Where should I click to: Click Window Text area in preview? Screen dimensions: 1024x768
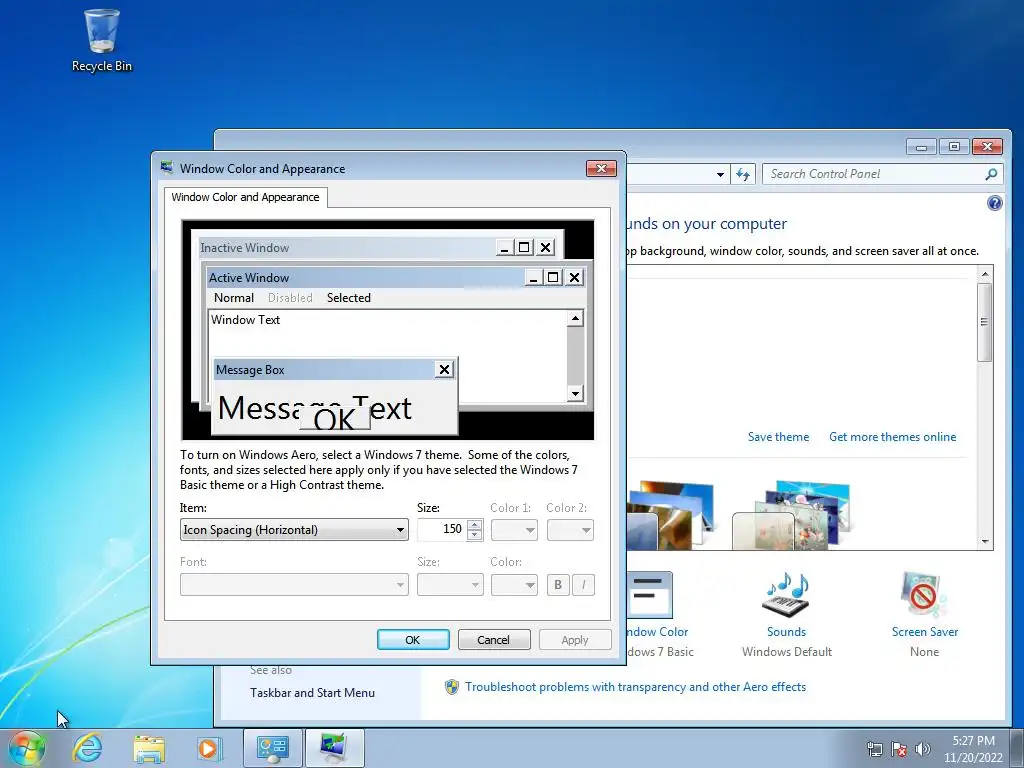[246, 320]
